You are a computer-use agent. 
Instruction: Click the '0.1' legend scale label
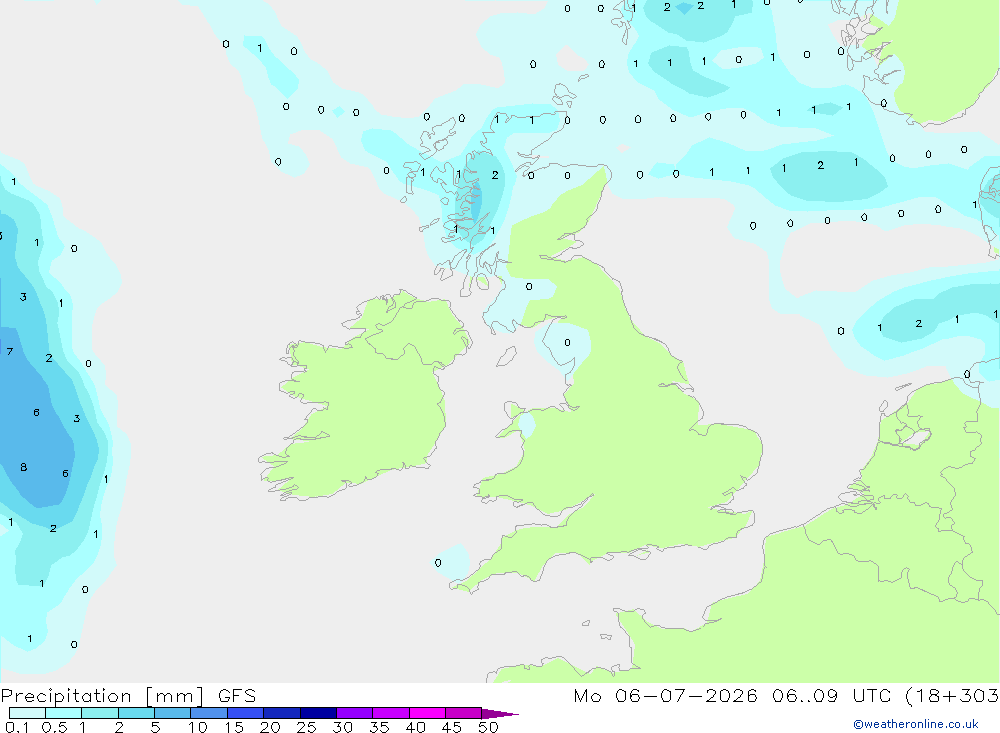pos(17,727)
